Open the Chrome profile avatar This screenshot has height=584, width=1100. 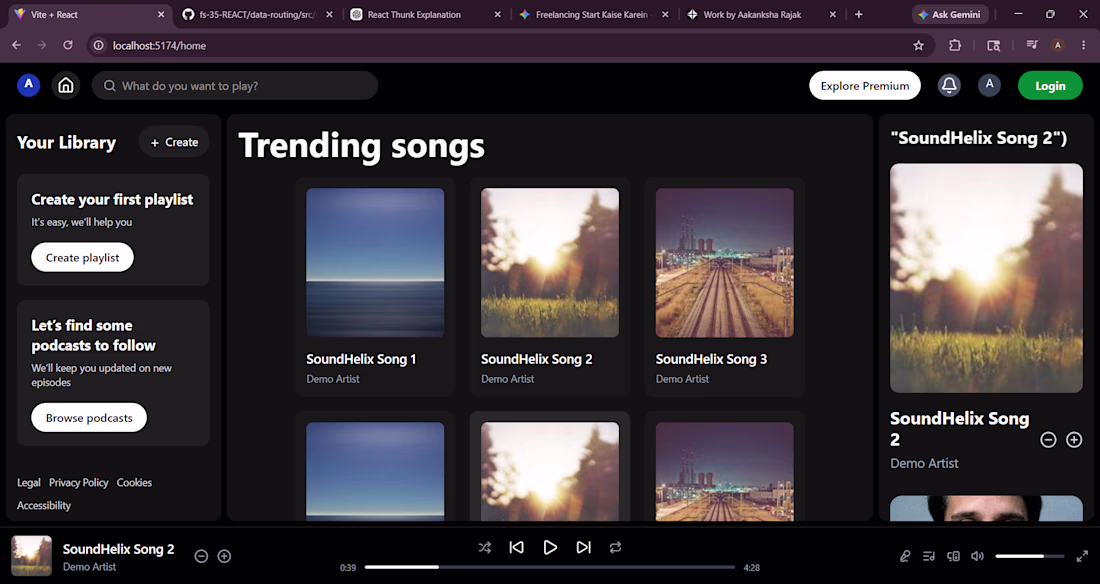pos(1058,45)
